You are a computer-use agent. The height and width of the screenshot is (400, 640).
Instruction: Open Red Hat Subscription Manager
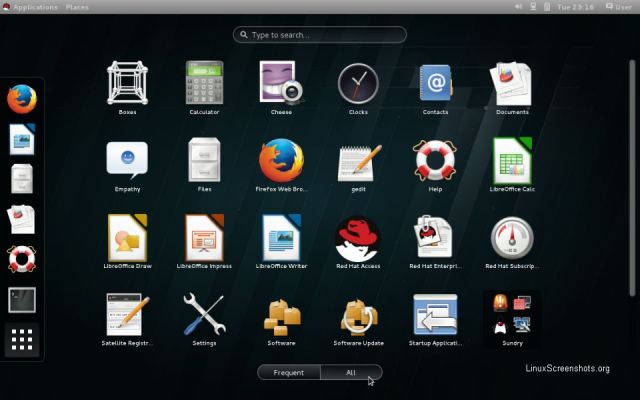pos(512,238)
